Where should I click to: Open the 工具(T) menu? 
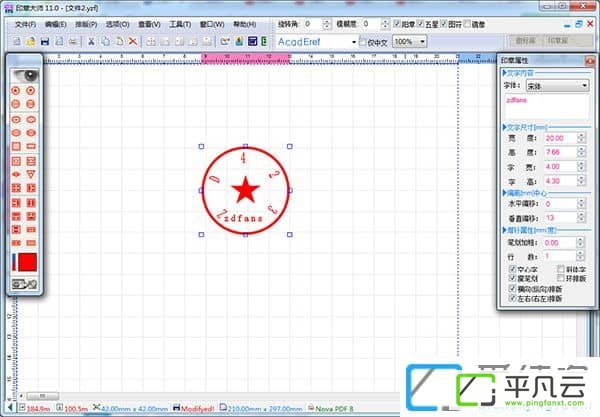pos(180,24)
